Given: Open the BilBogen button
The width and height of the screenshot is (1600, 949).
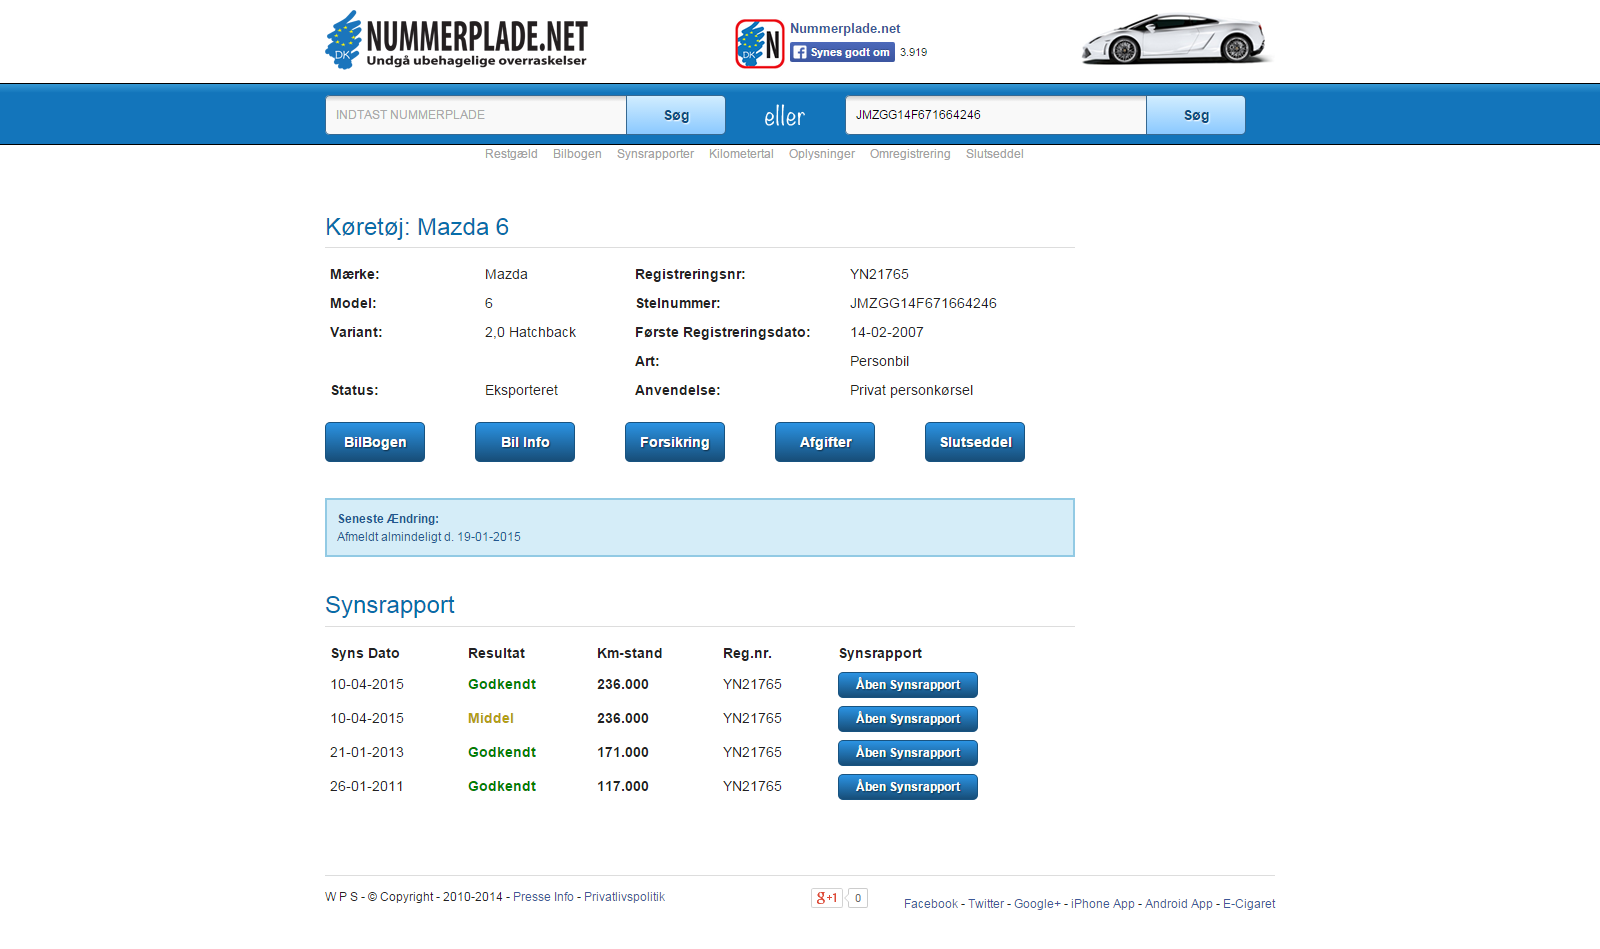Looking at the screenshot, I should pyautogui.click(x=375, y=442).
